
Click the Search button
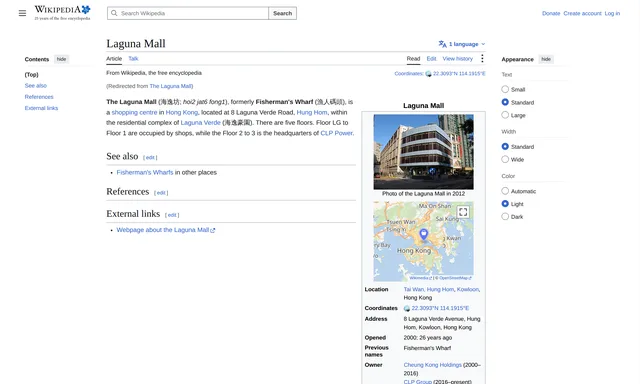(x=282, y=13)
